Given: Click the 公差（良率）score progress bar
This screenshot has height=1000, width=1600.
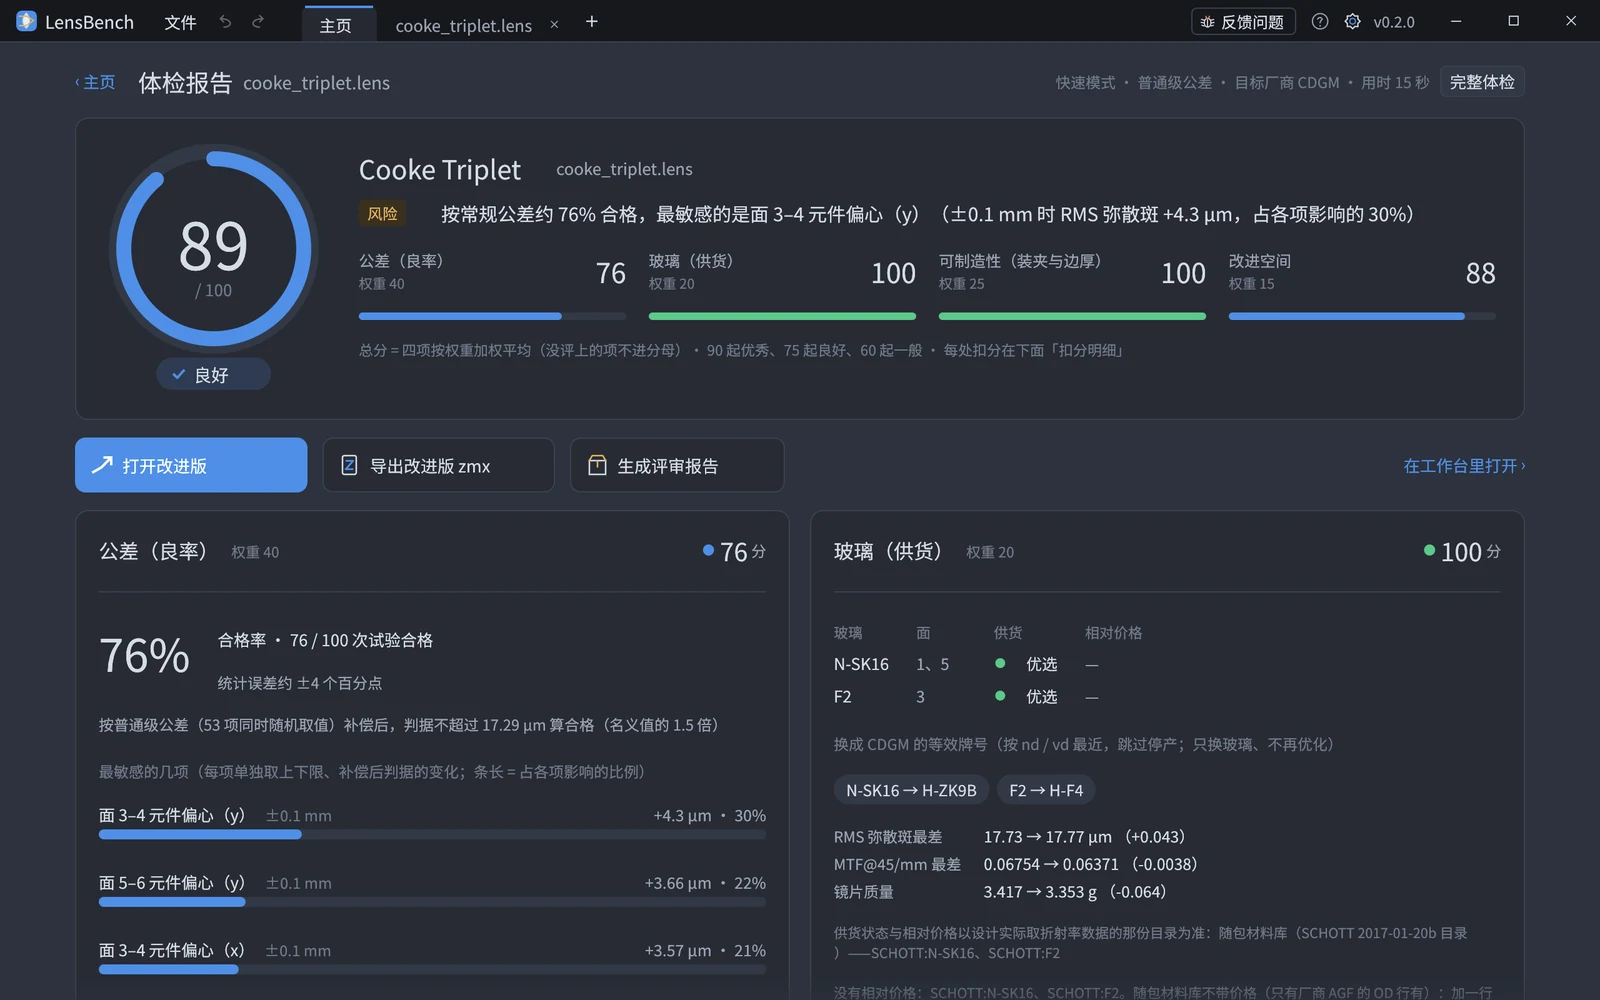Looking at the screenshot, I should 492,316.
